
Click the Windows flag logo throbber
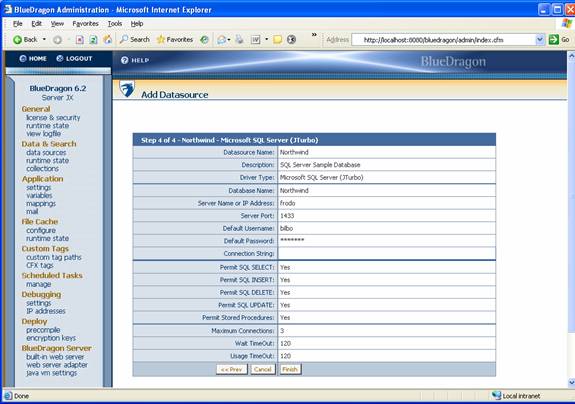click(567, 24)
